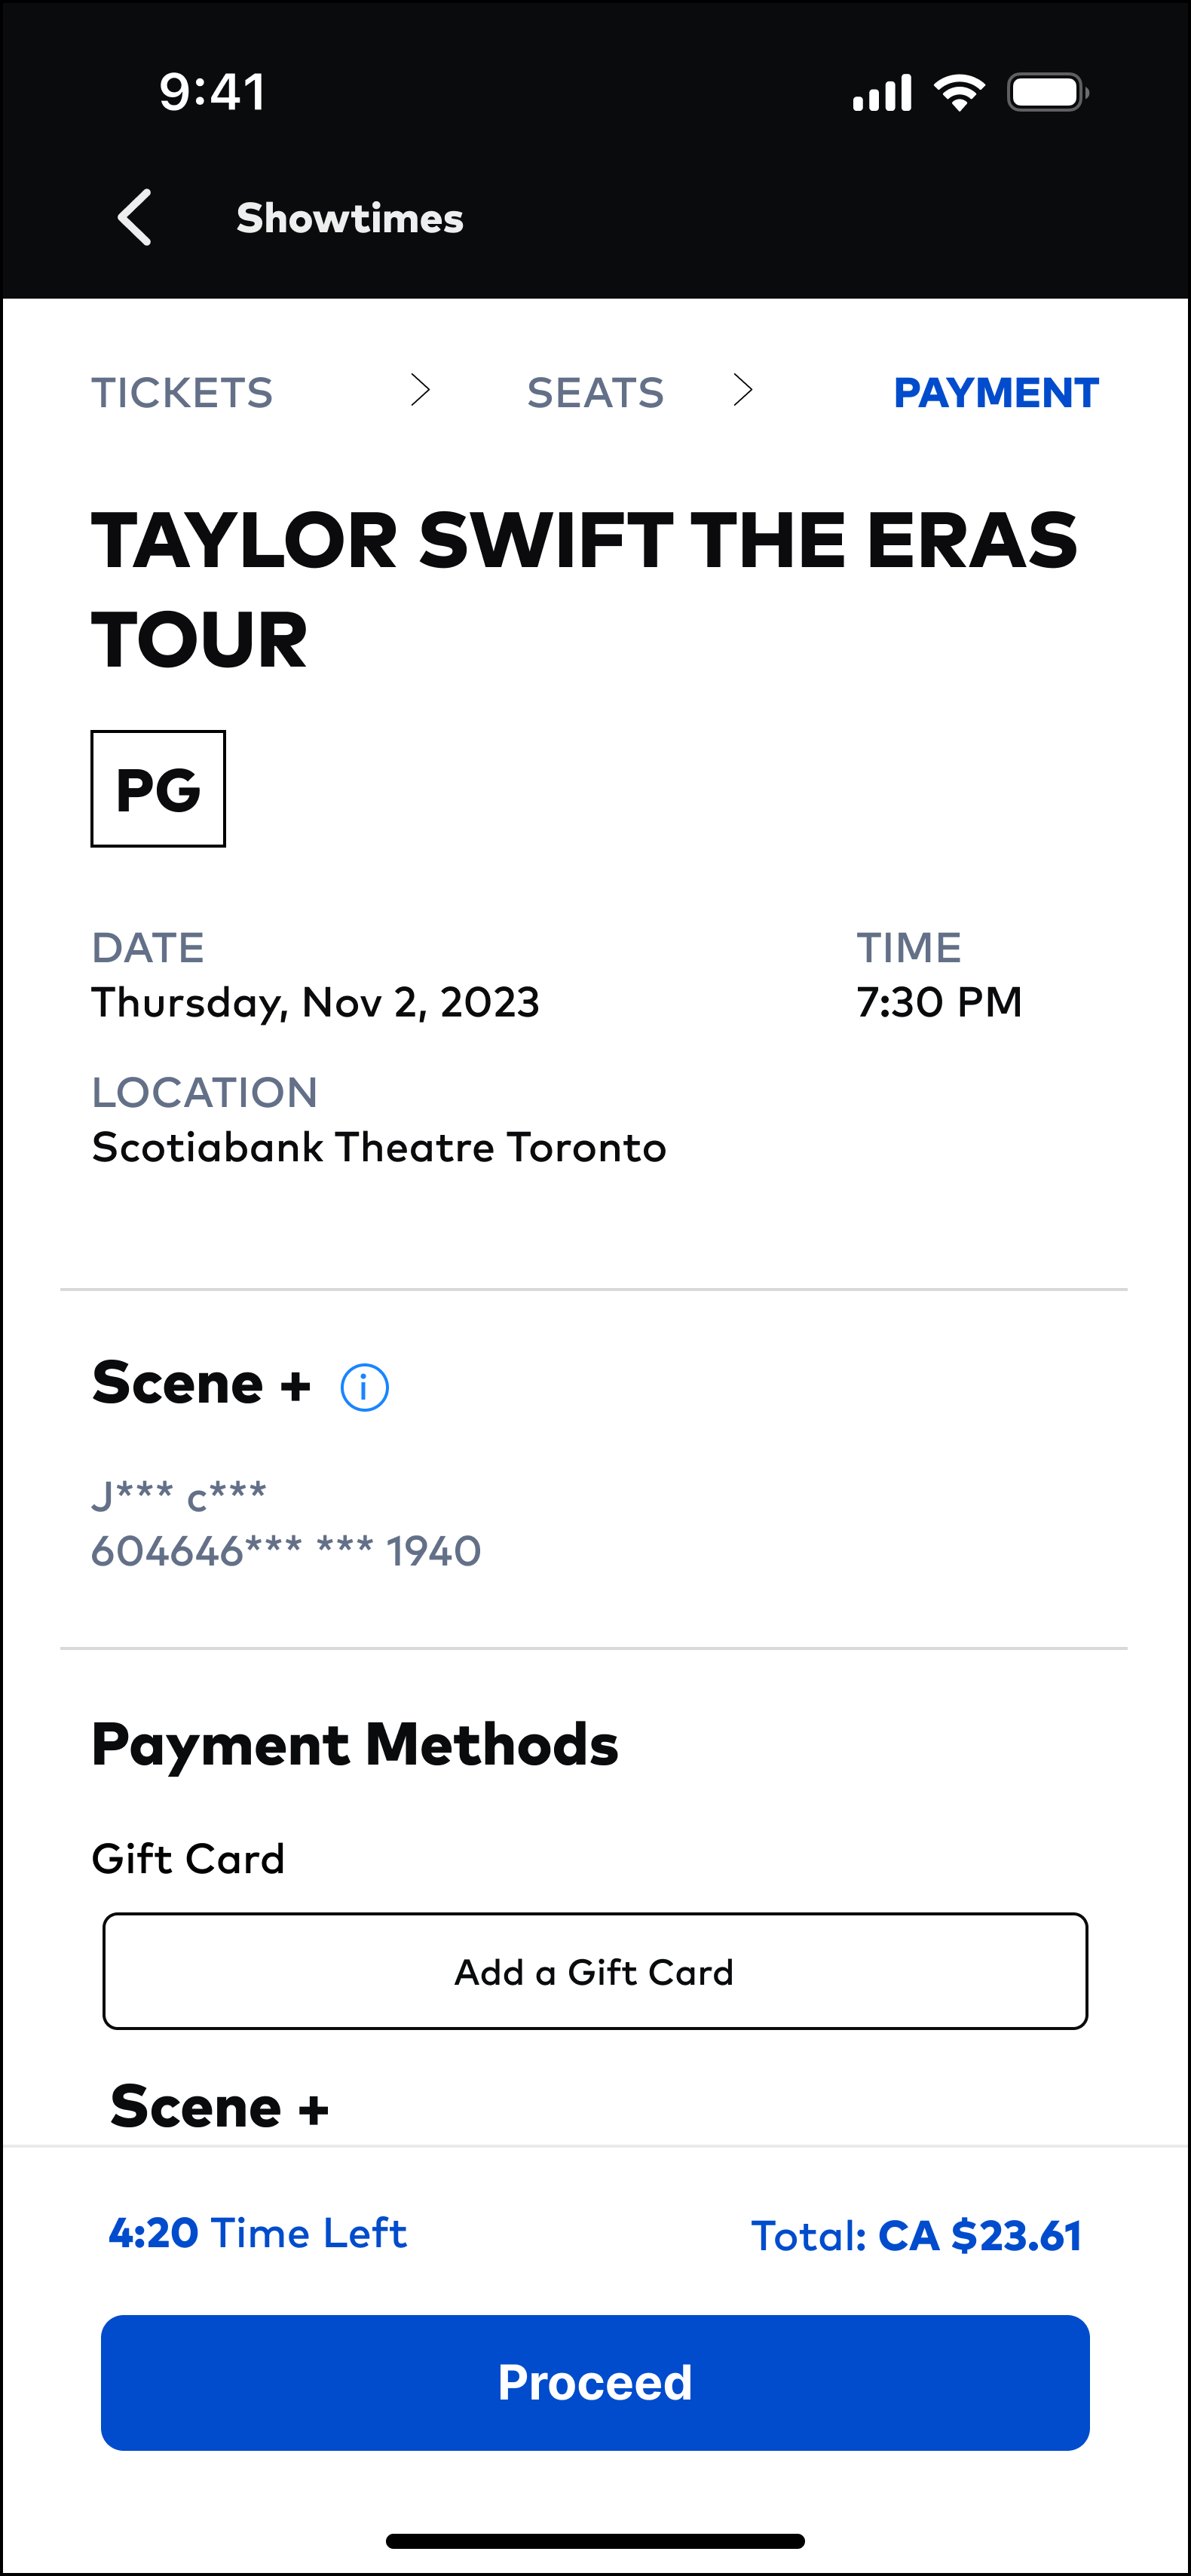Tap the masked Scene+ card number
Viewport: 1191px width, 2576px height.
[286, 1551]
